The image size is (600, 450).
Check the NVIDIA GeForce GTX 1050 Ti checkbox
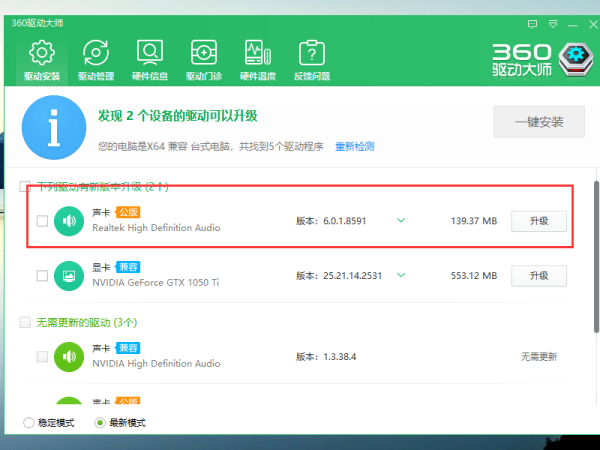click(42, 276)
